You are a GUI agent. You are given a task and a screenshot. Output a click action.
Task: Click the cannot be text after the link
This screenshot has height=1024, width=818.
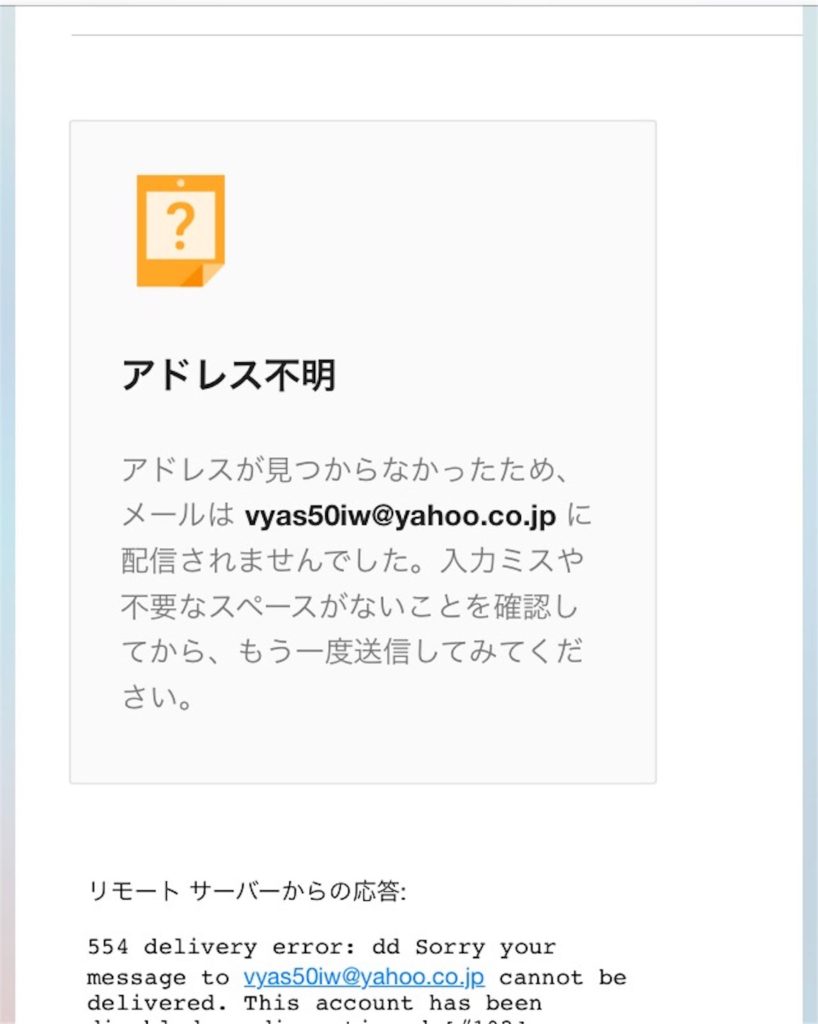[563, 978]
